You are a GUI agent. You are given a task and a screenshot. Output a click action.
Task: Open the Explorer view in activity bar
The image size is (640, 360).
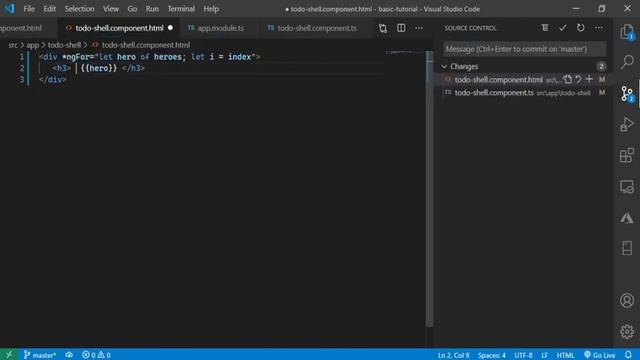pyautogui.click(x=627, y=32)
